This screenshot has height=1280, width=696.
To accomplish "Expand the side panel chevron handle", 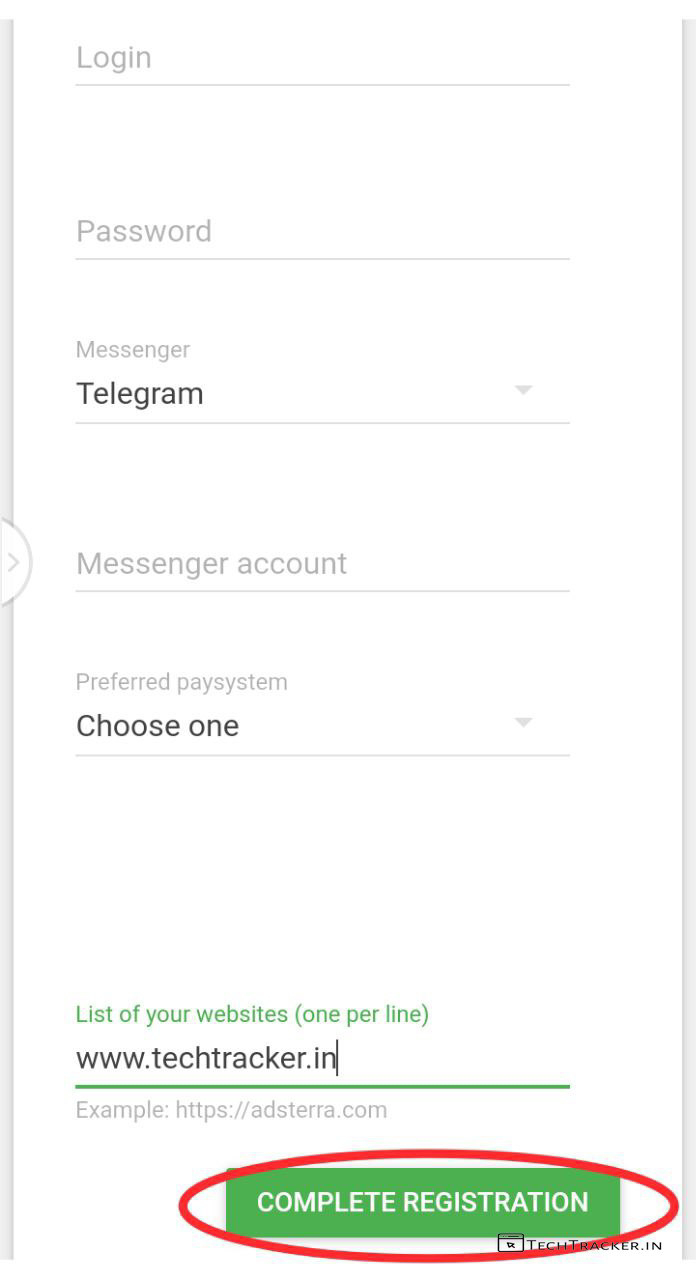I will click(14, 562).
